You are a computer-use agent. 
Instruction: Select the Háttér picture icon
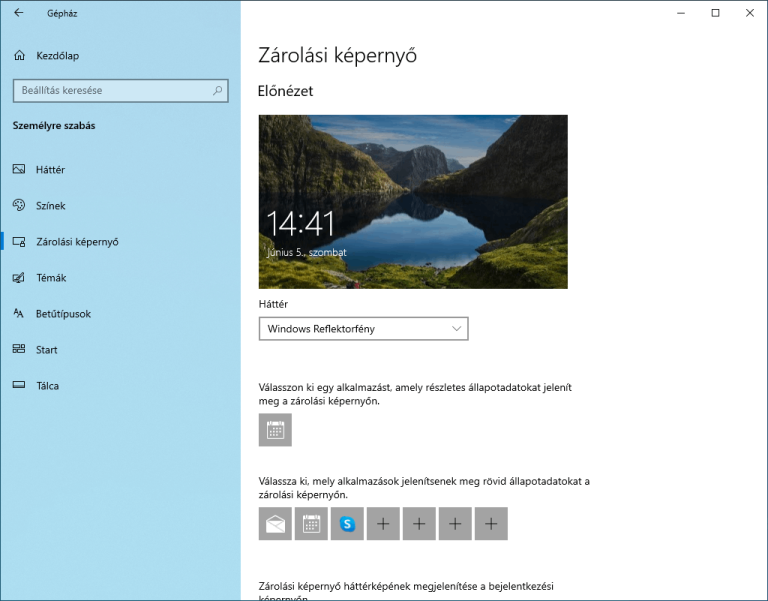click(19, 169)
